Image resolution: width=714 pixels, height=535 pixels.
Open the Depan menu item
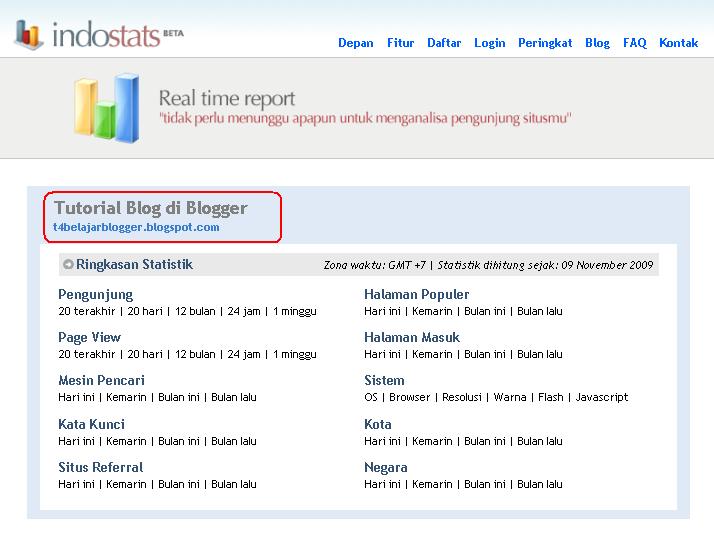356,43
